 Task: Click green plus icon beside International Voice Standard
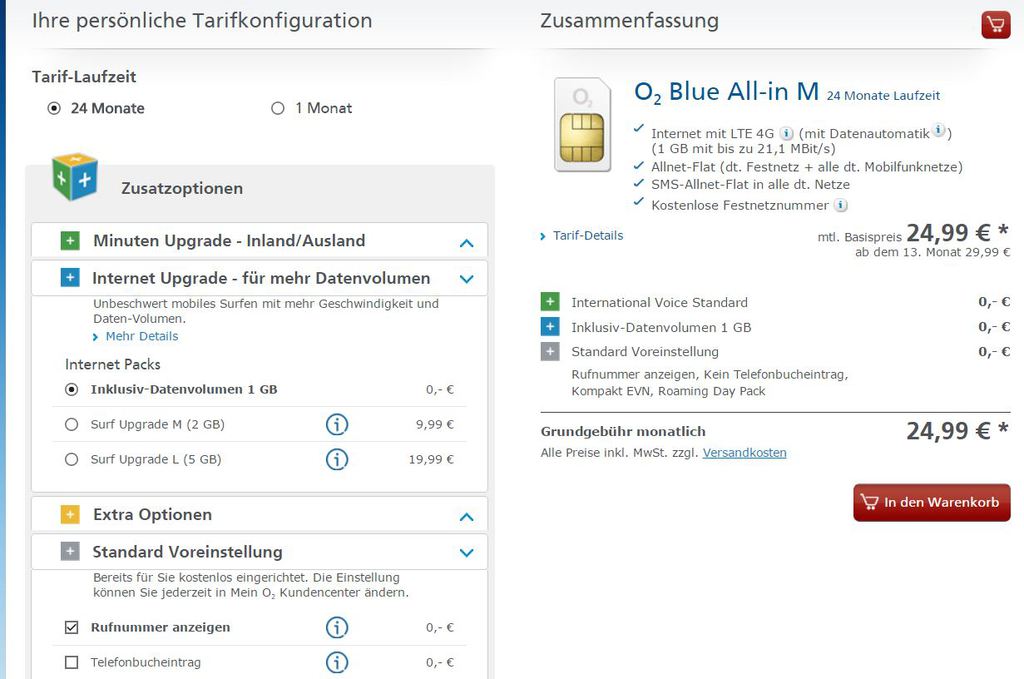[x=550, y=302]
